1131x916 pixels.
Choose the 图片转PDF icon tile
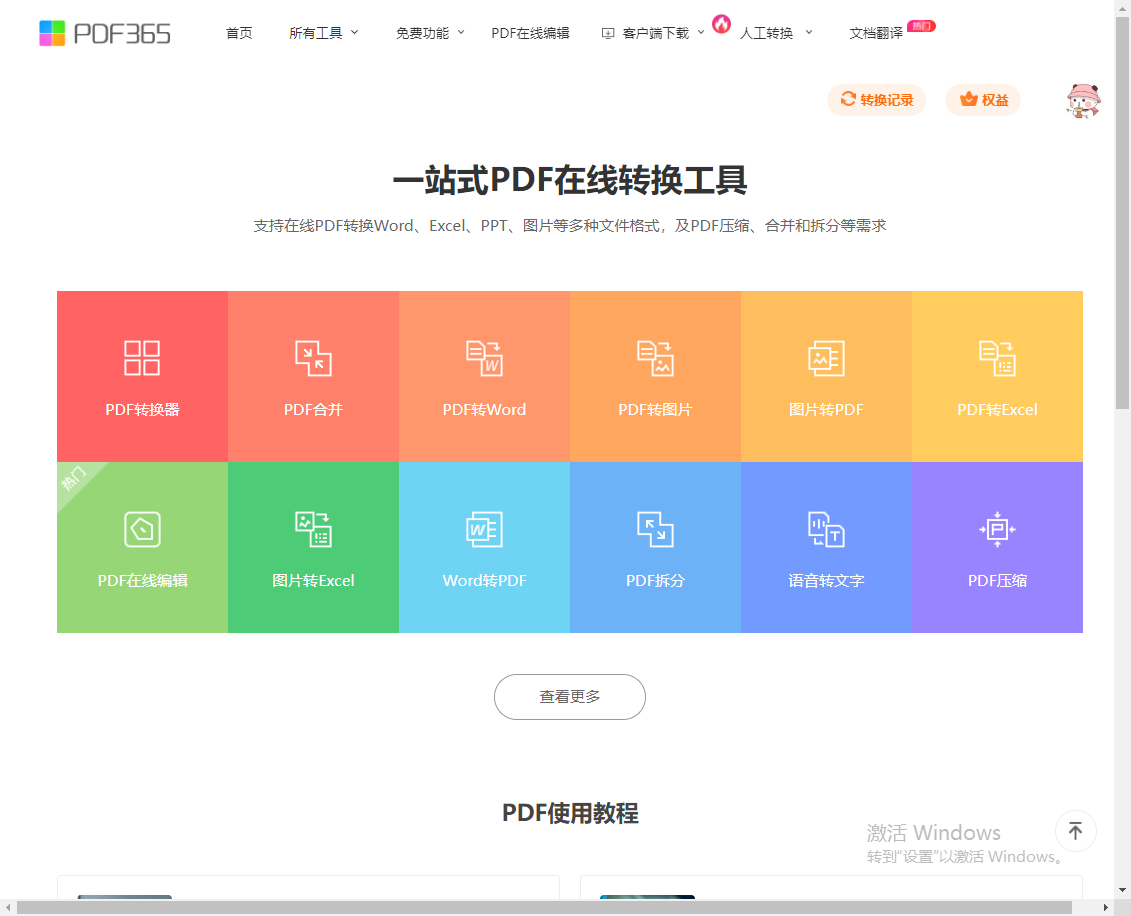coord(826,358)
